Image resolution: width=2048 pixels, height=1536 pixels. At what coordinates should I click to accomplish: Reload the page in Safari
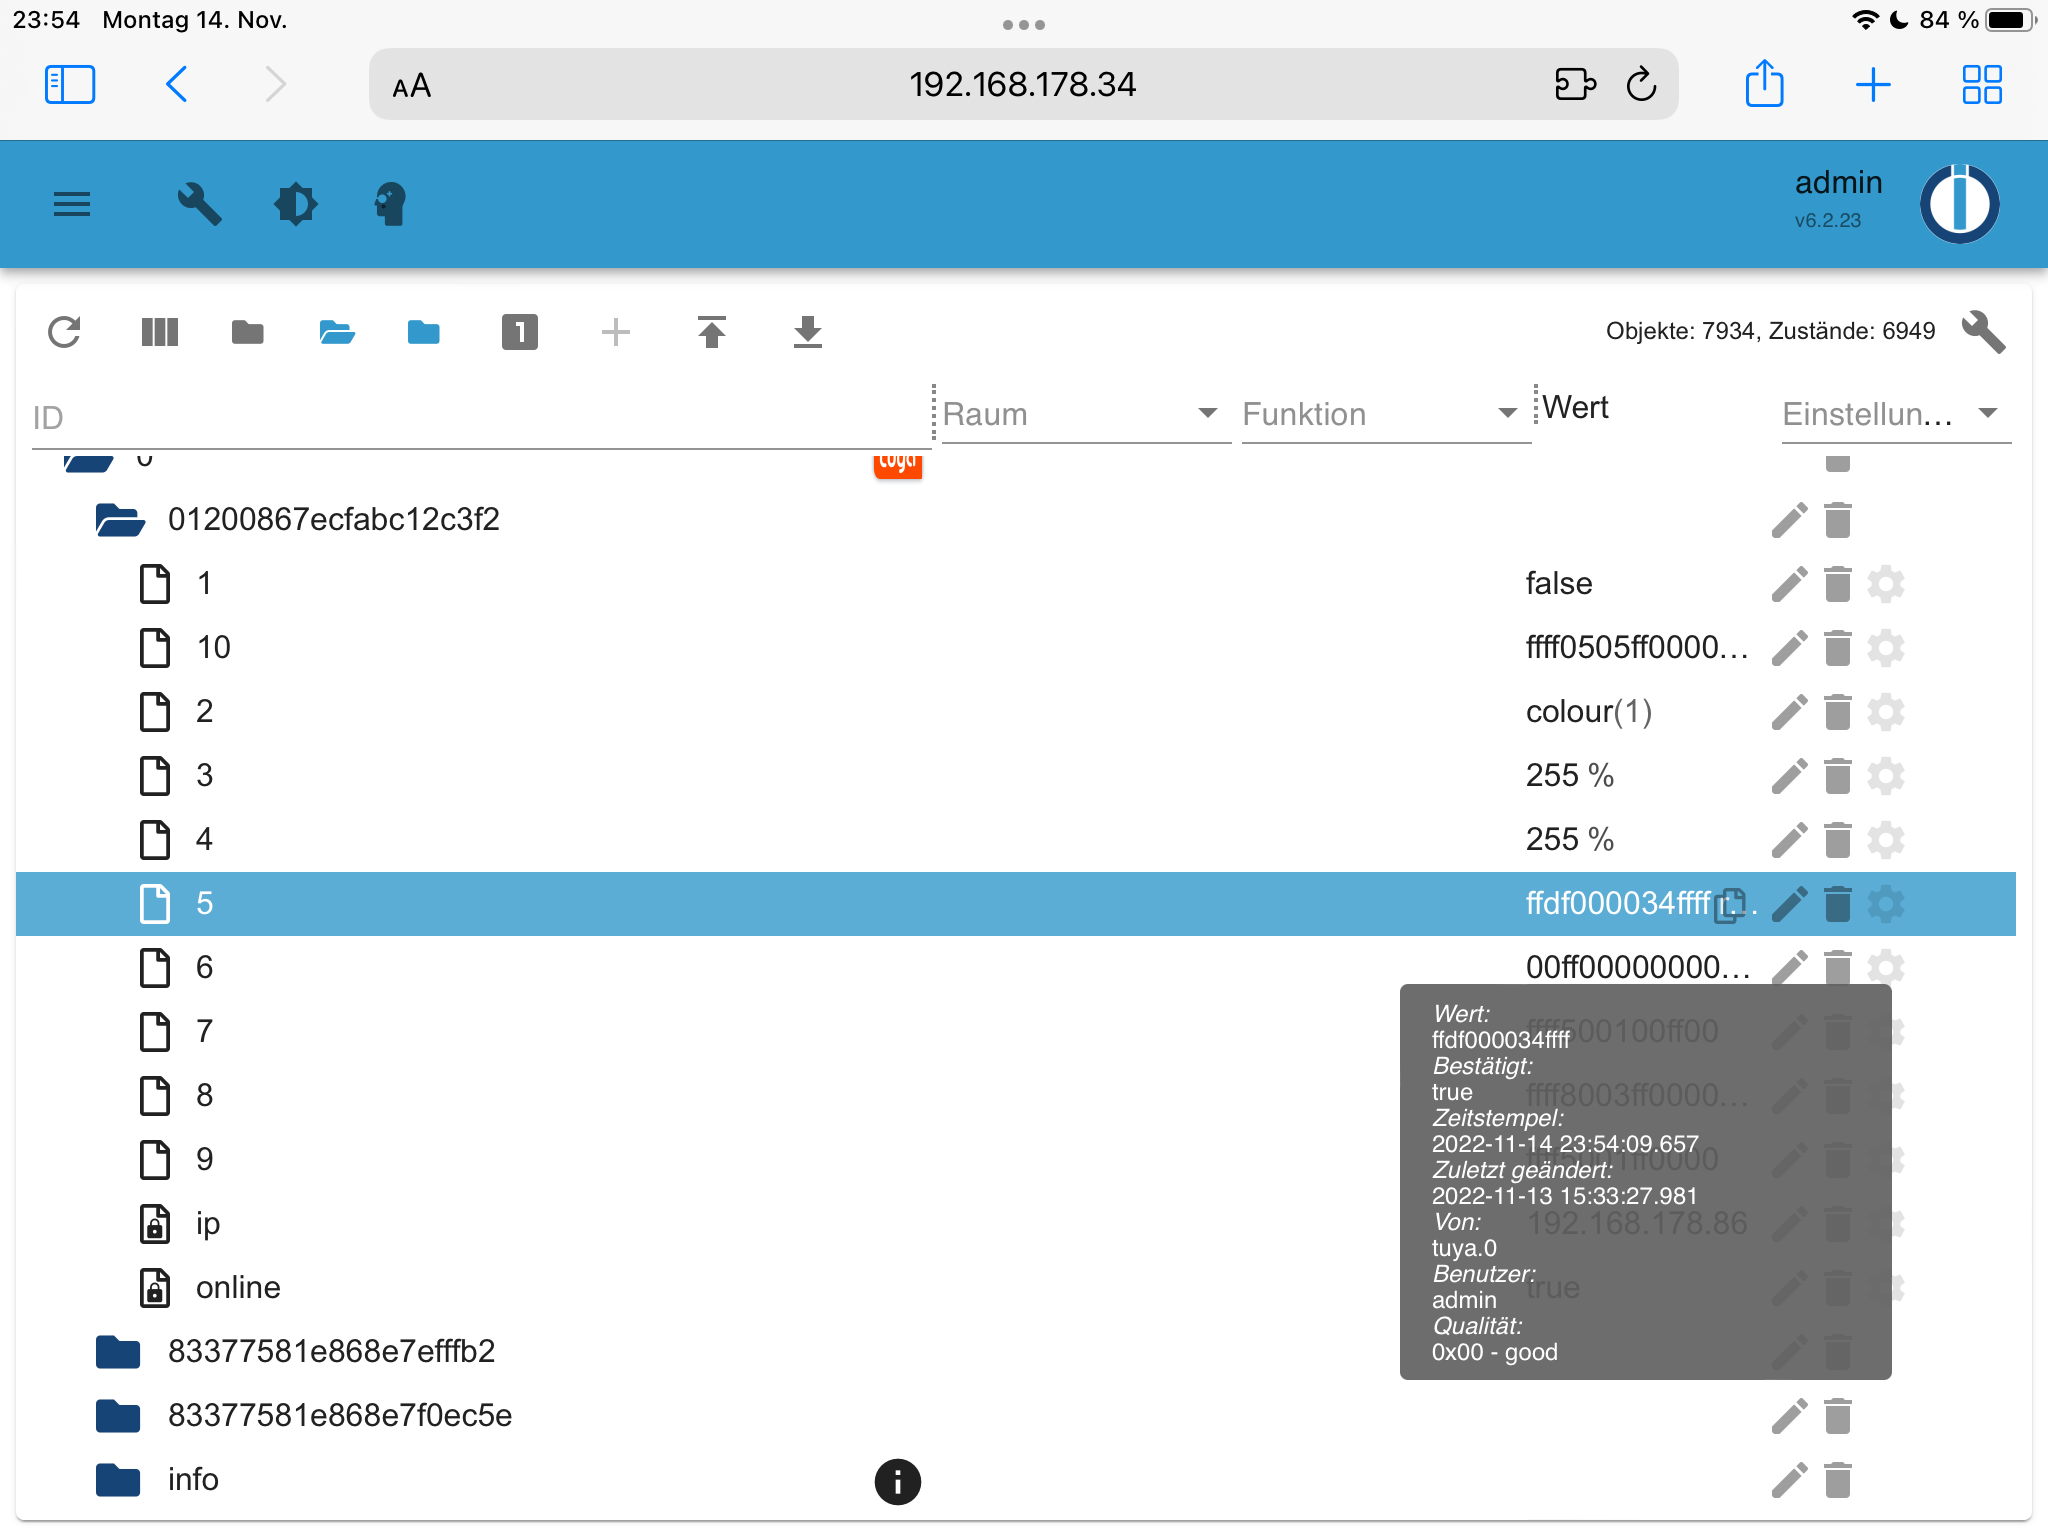1641,85
